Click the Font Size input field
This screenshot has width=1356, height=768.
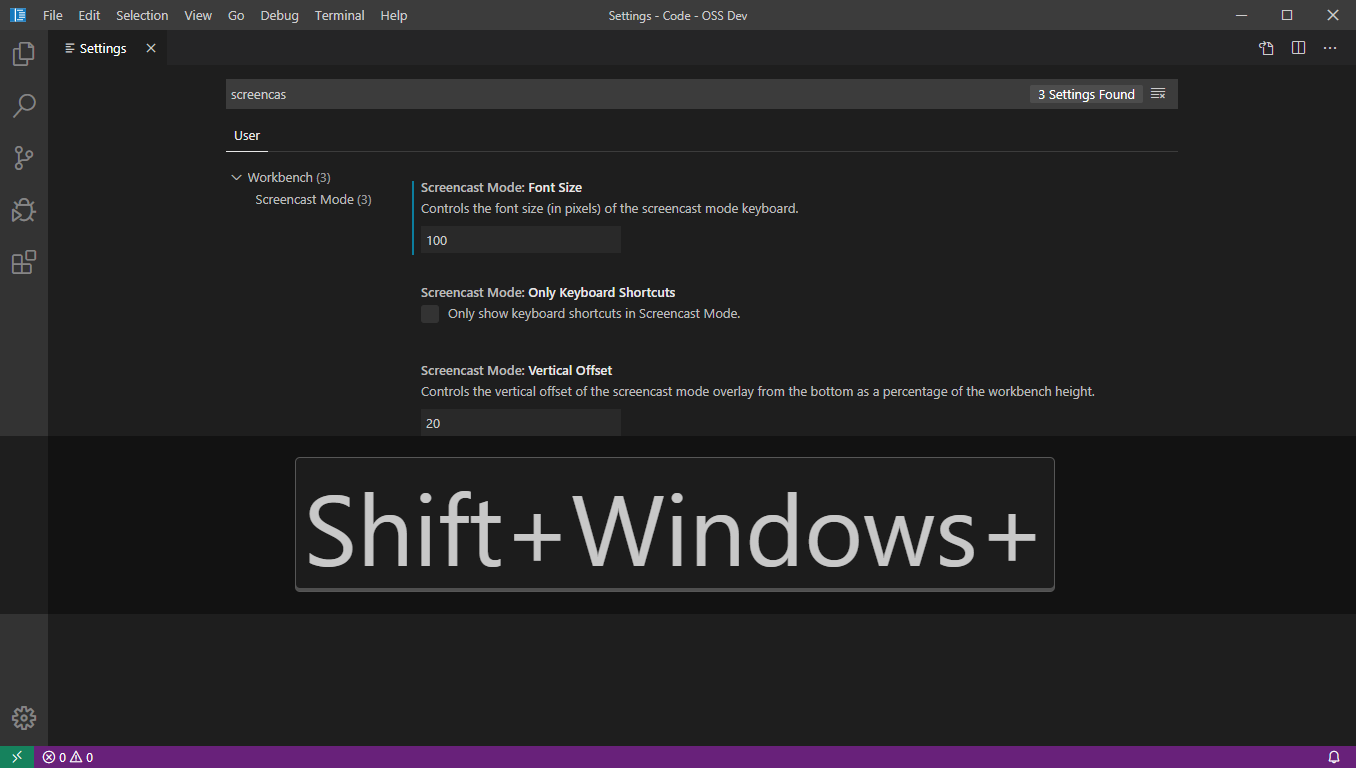pyautogui.click(x=521, y=240)
